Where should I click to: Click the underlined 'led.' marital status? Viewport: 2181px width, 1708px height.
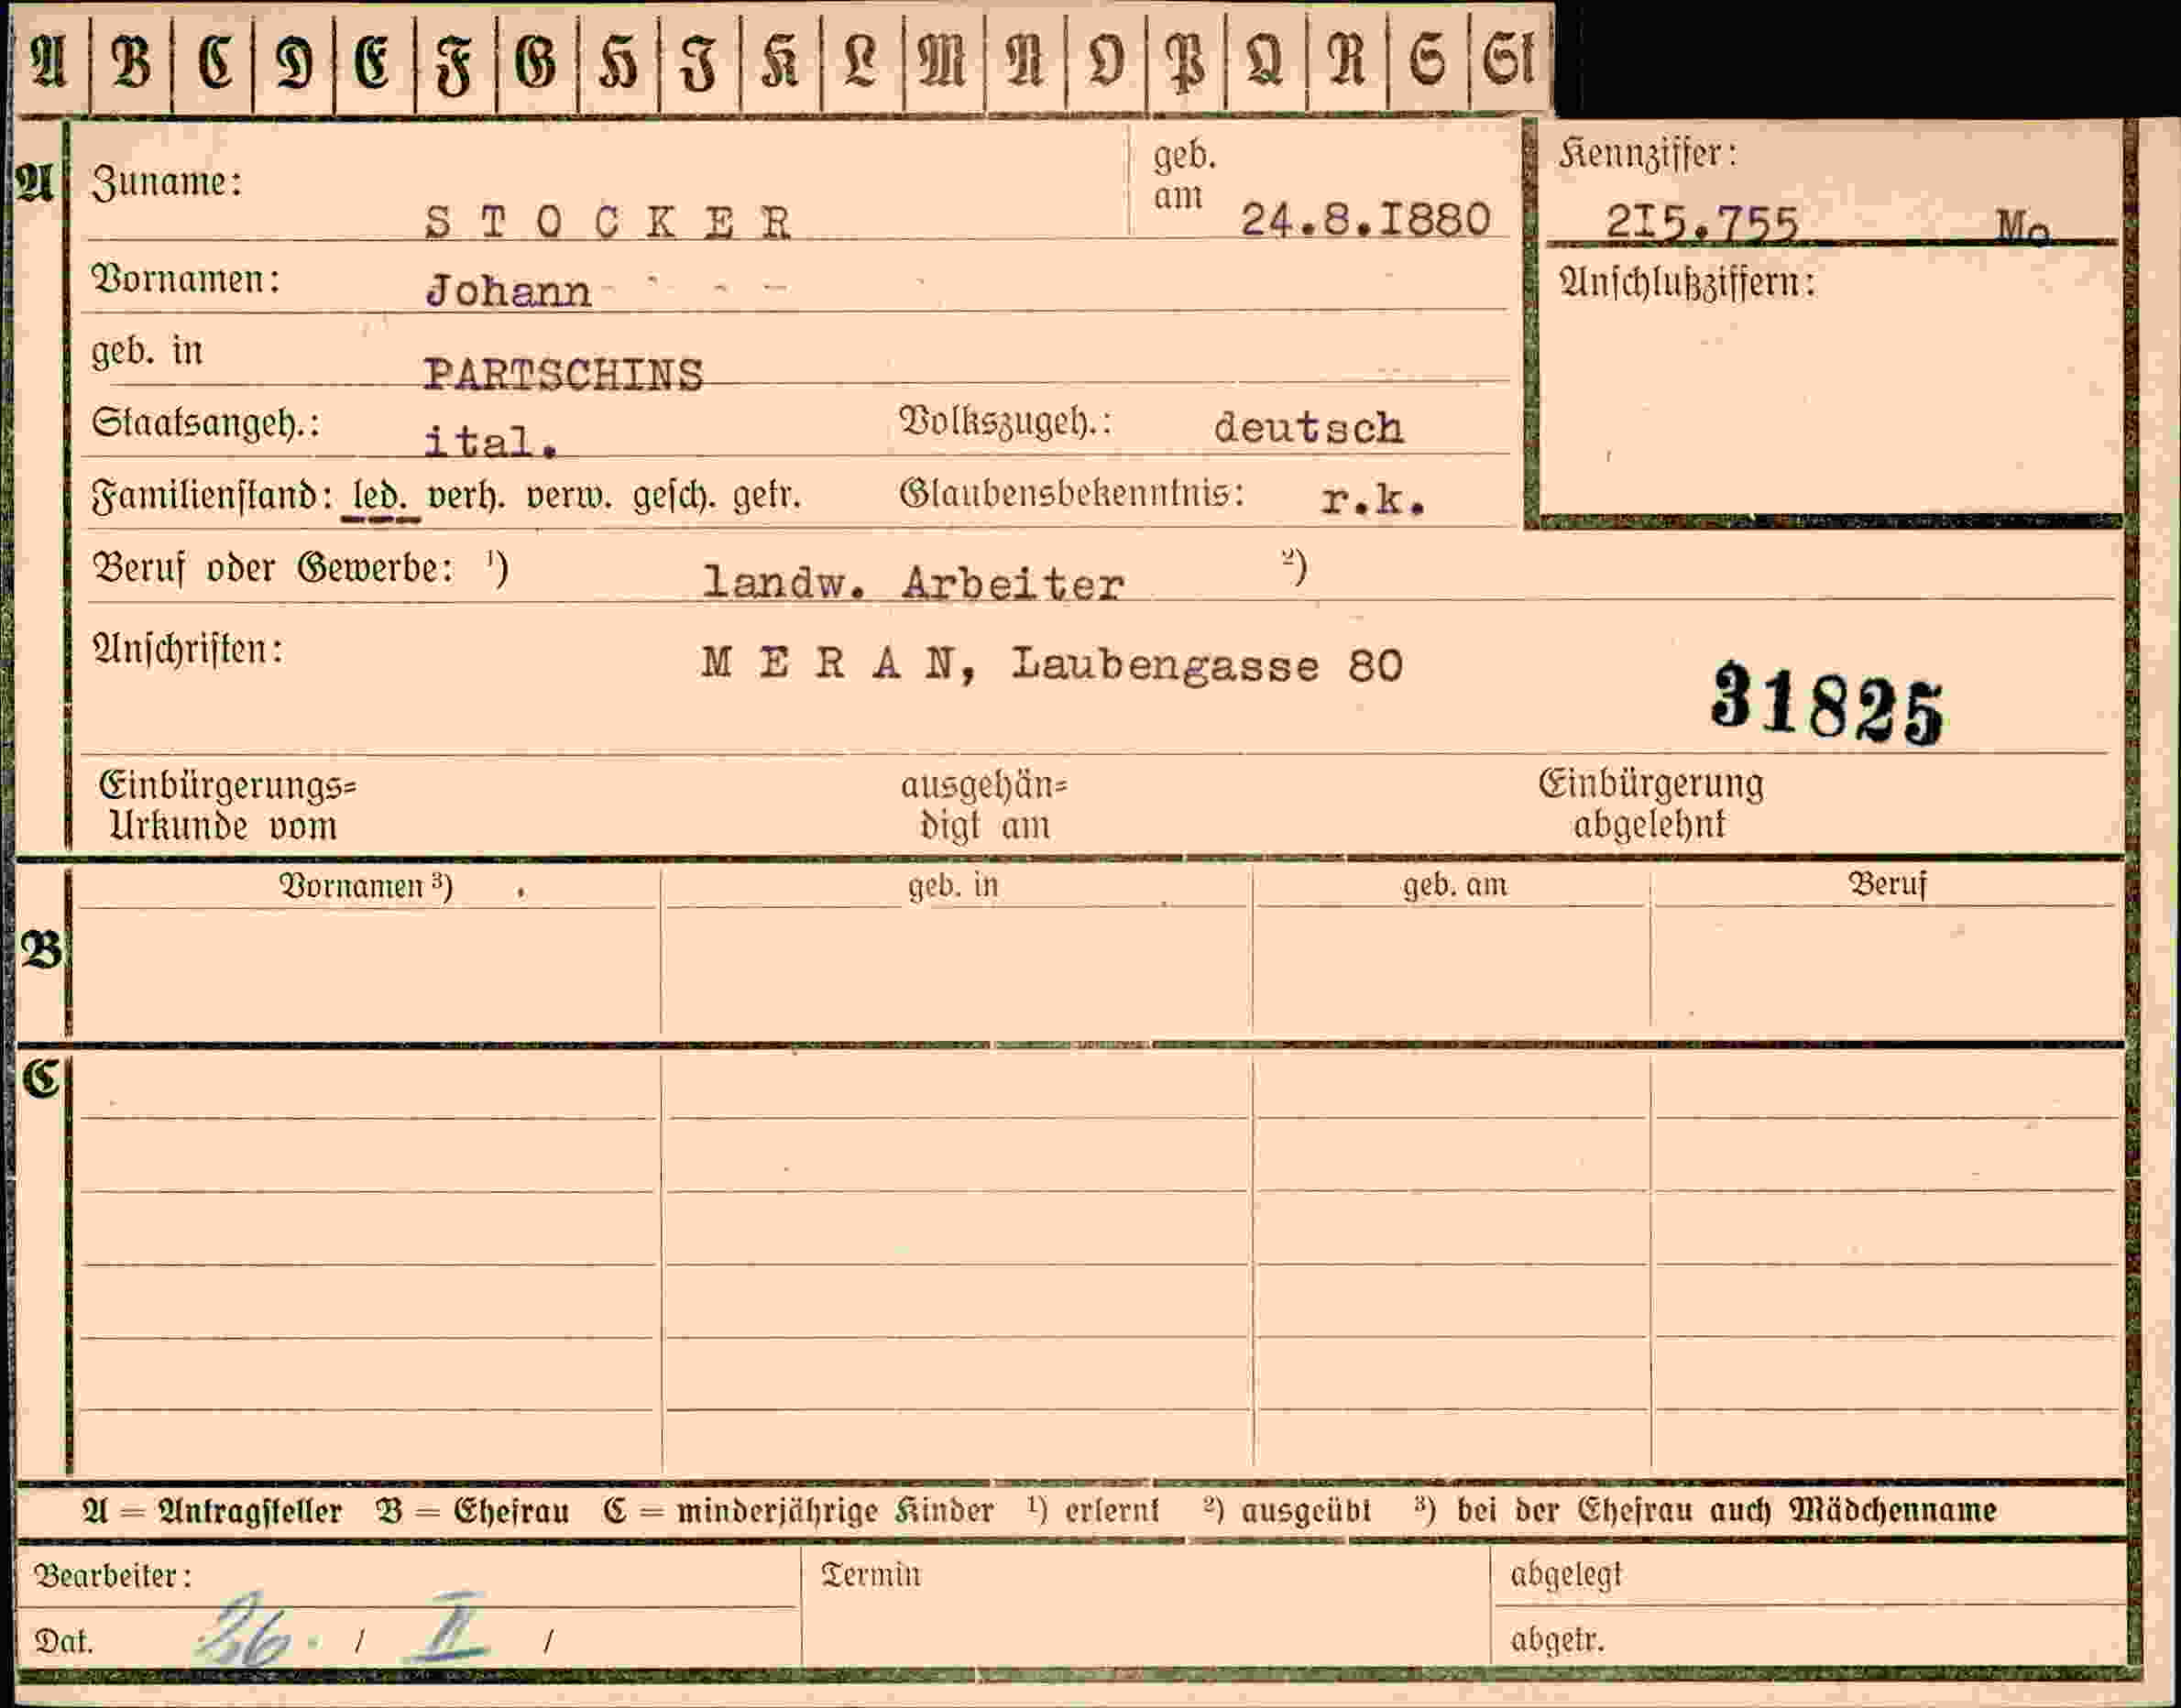click(x=379, y=497)
